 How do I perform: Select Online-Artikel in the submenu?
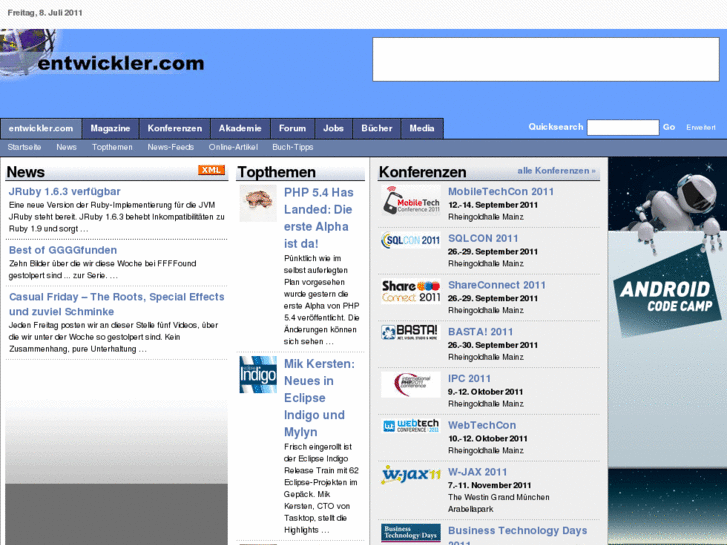[x=233, y=147]
